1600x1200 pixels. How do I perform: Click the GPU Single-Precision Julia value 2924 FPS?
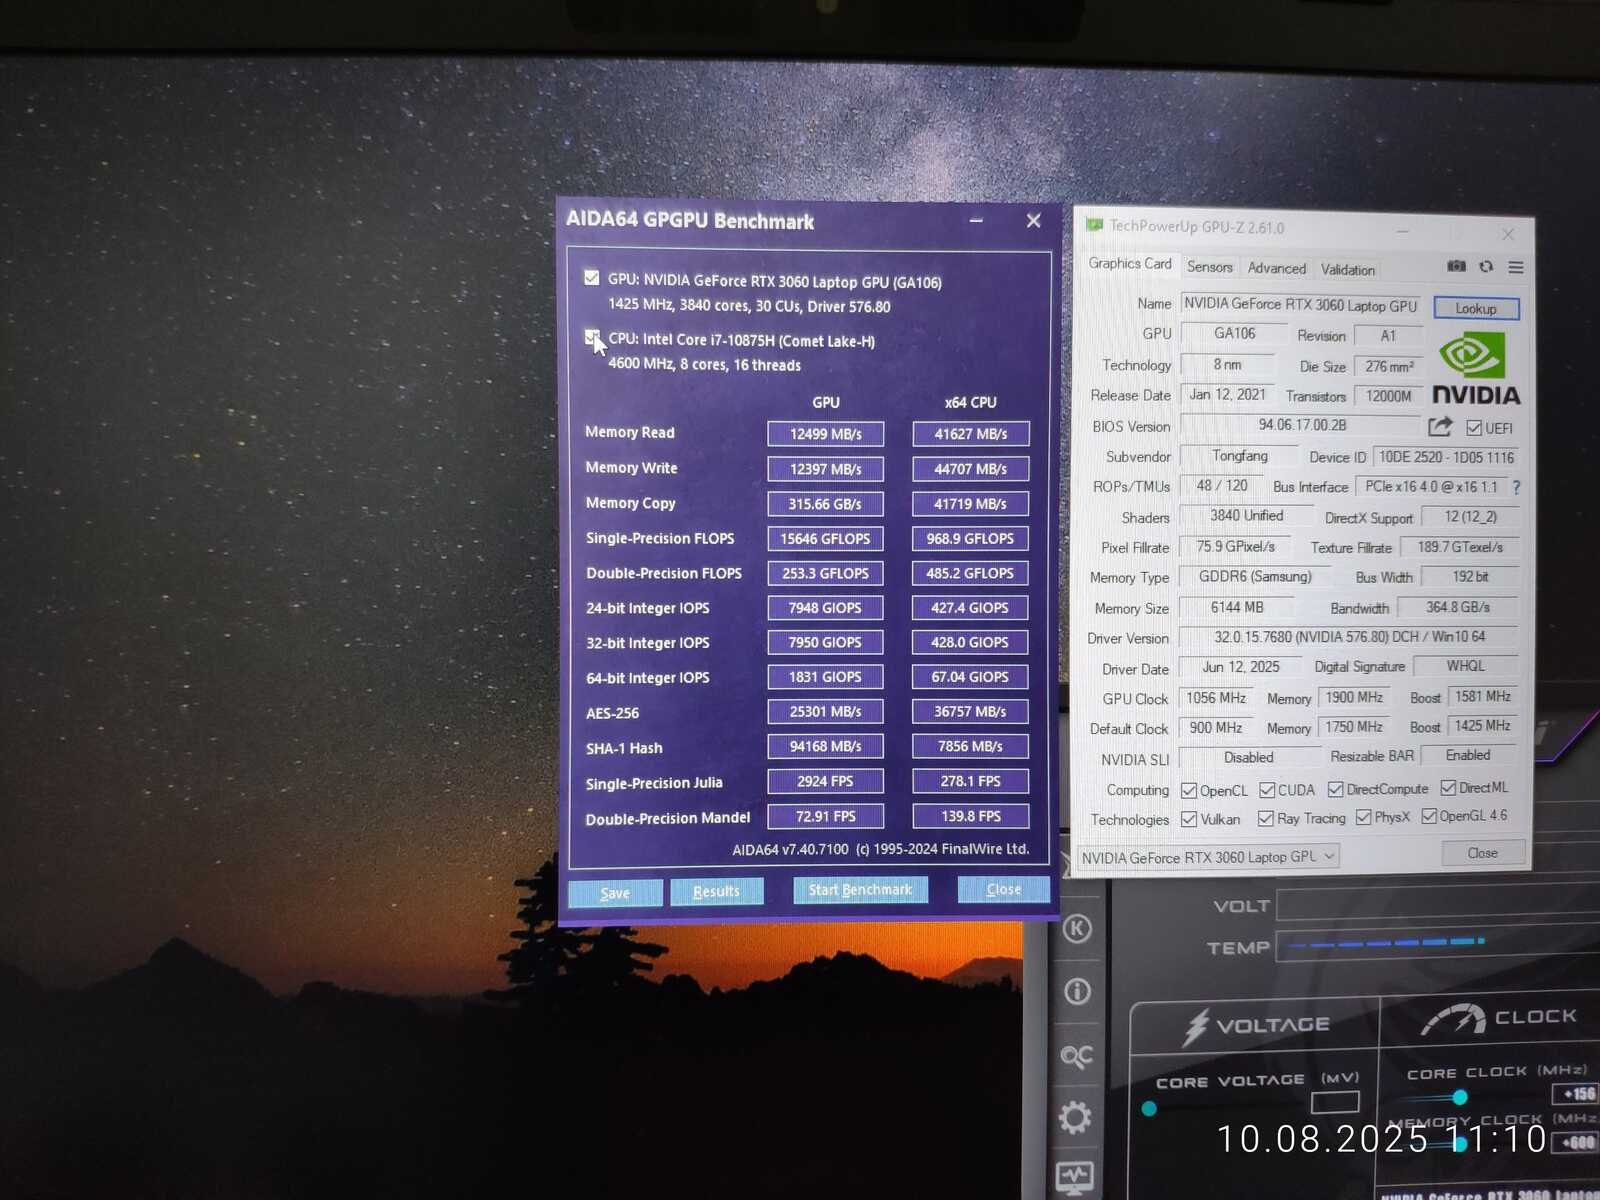coord(826,781)
